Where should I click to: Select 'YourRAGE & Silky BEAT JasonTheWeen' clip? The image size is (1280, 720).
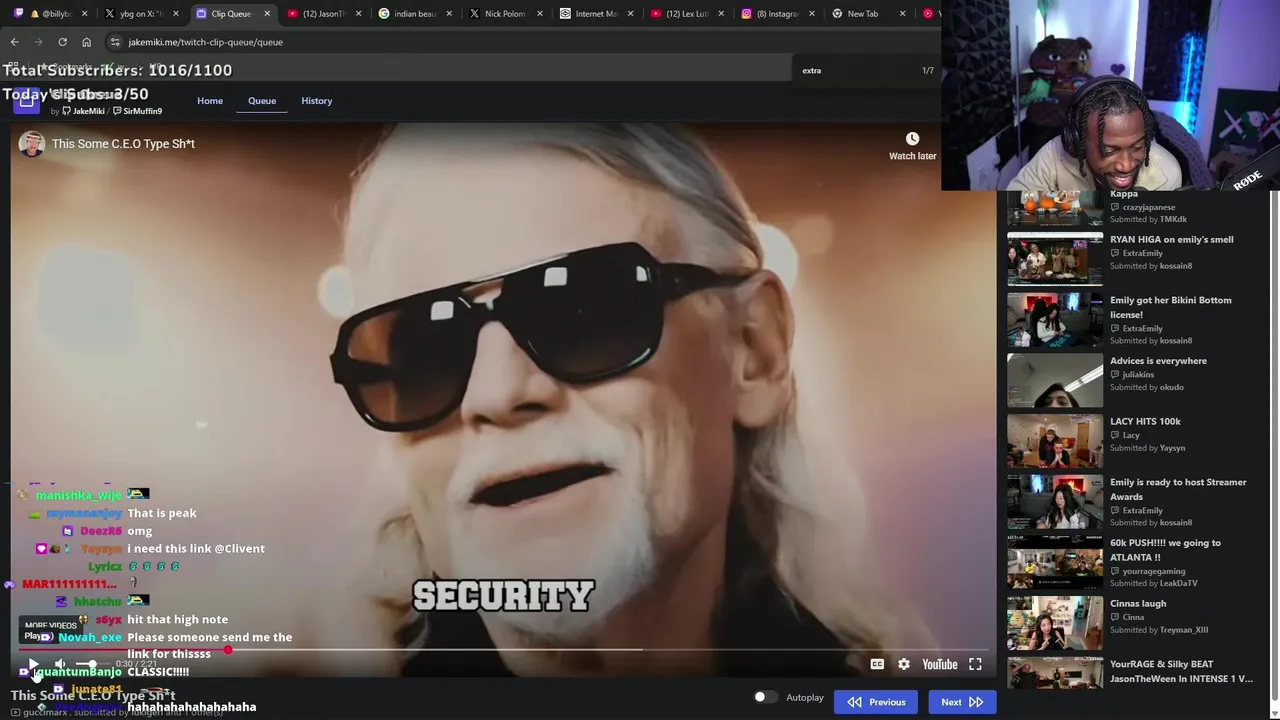(1181, 671)
